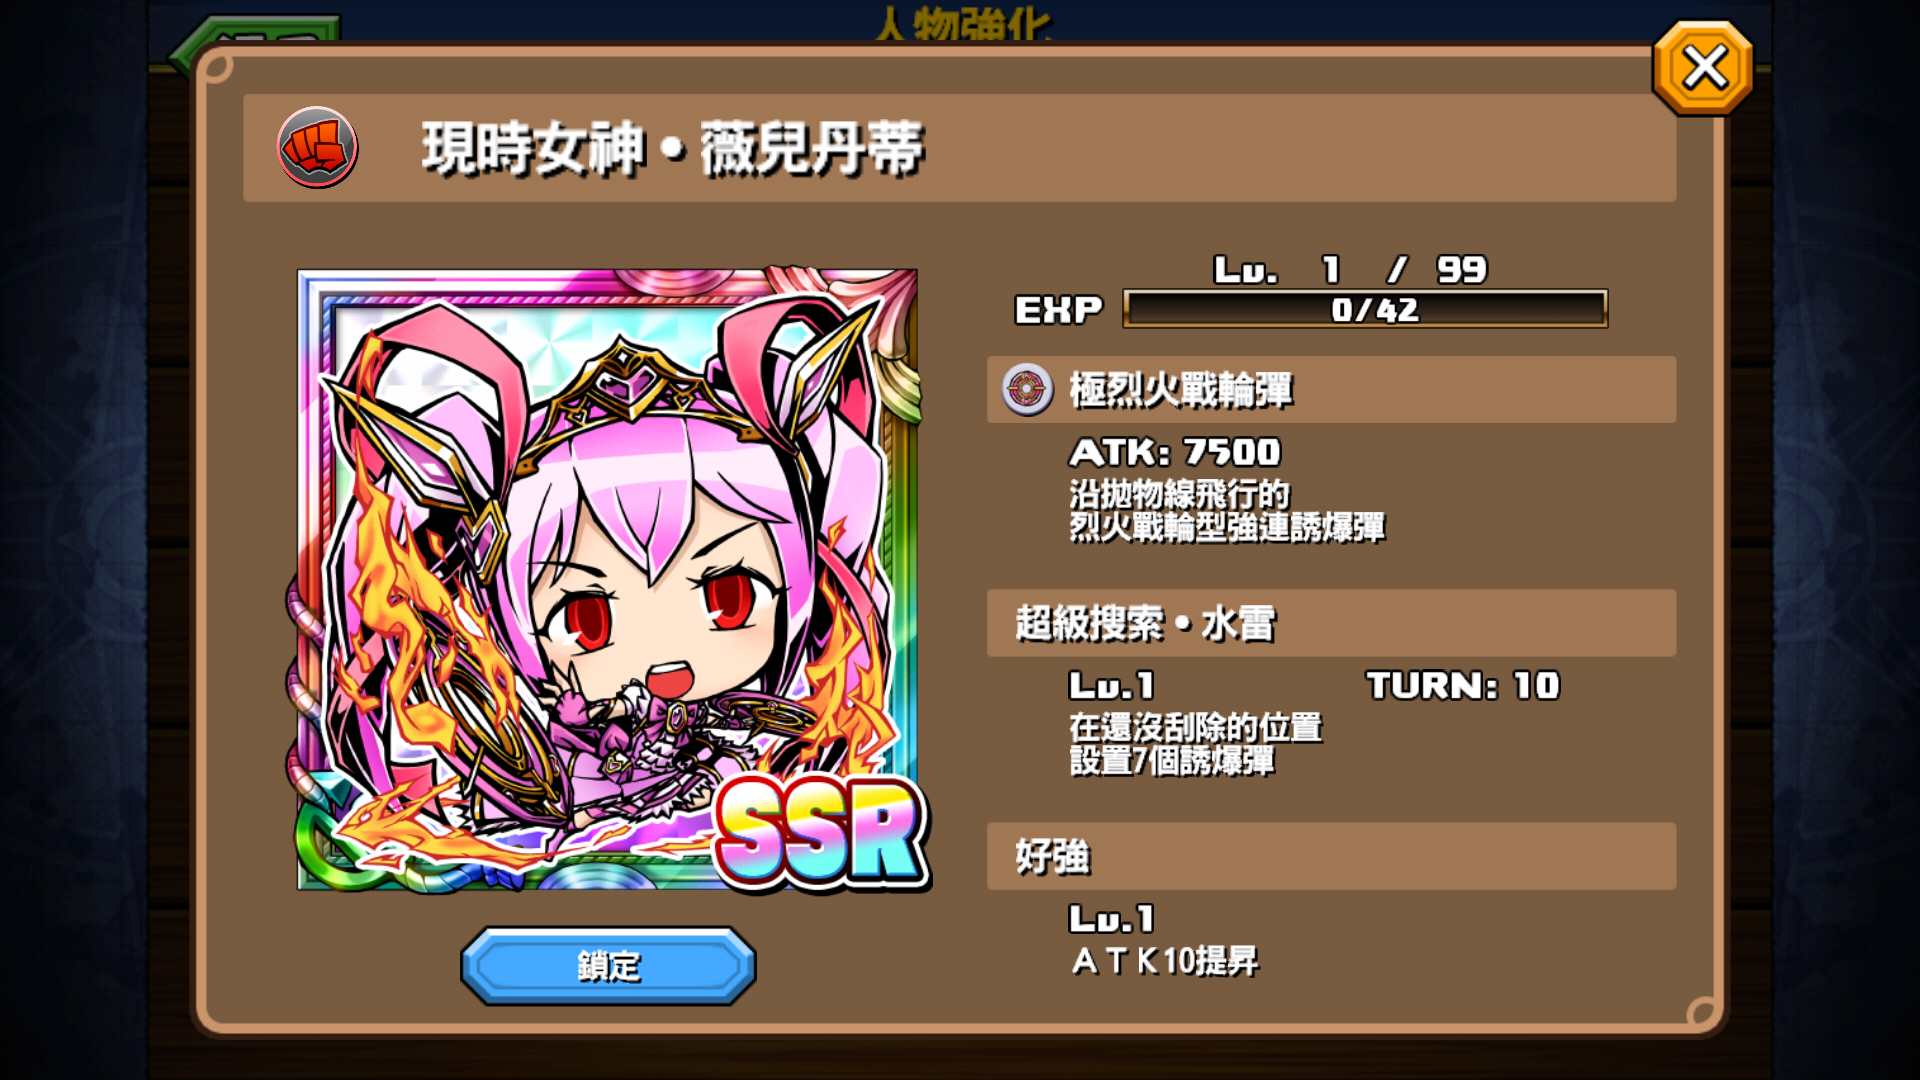Tap the red fist type icon
The width and height of the screenshot is (1920, 1080).
(317, 148)
